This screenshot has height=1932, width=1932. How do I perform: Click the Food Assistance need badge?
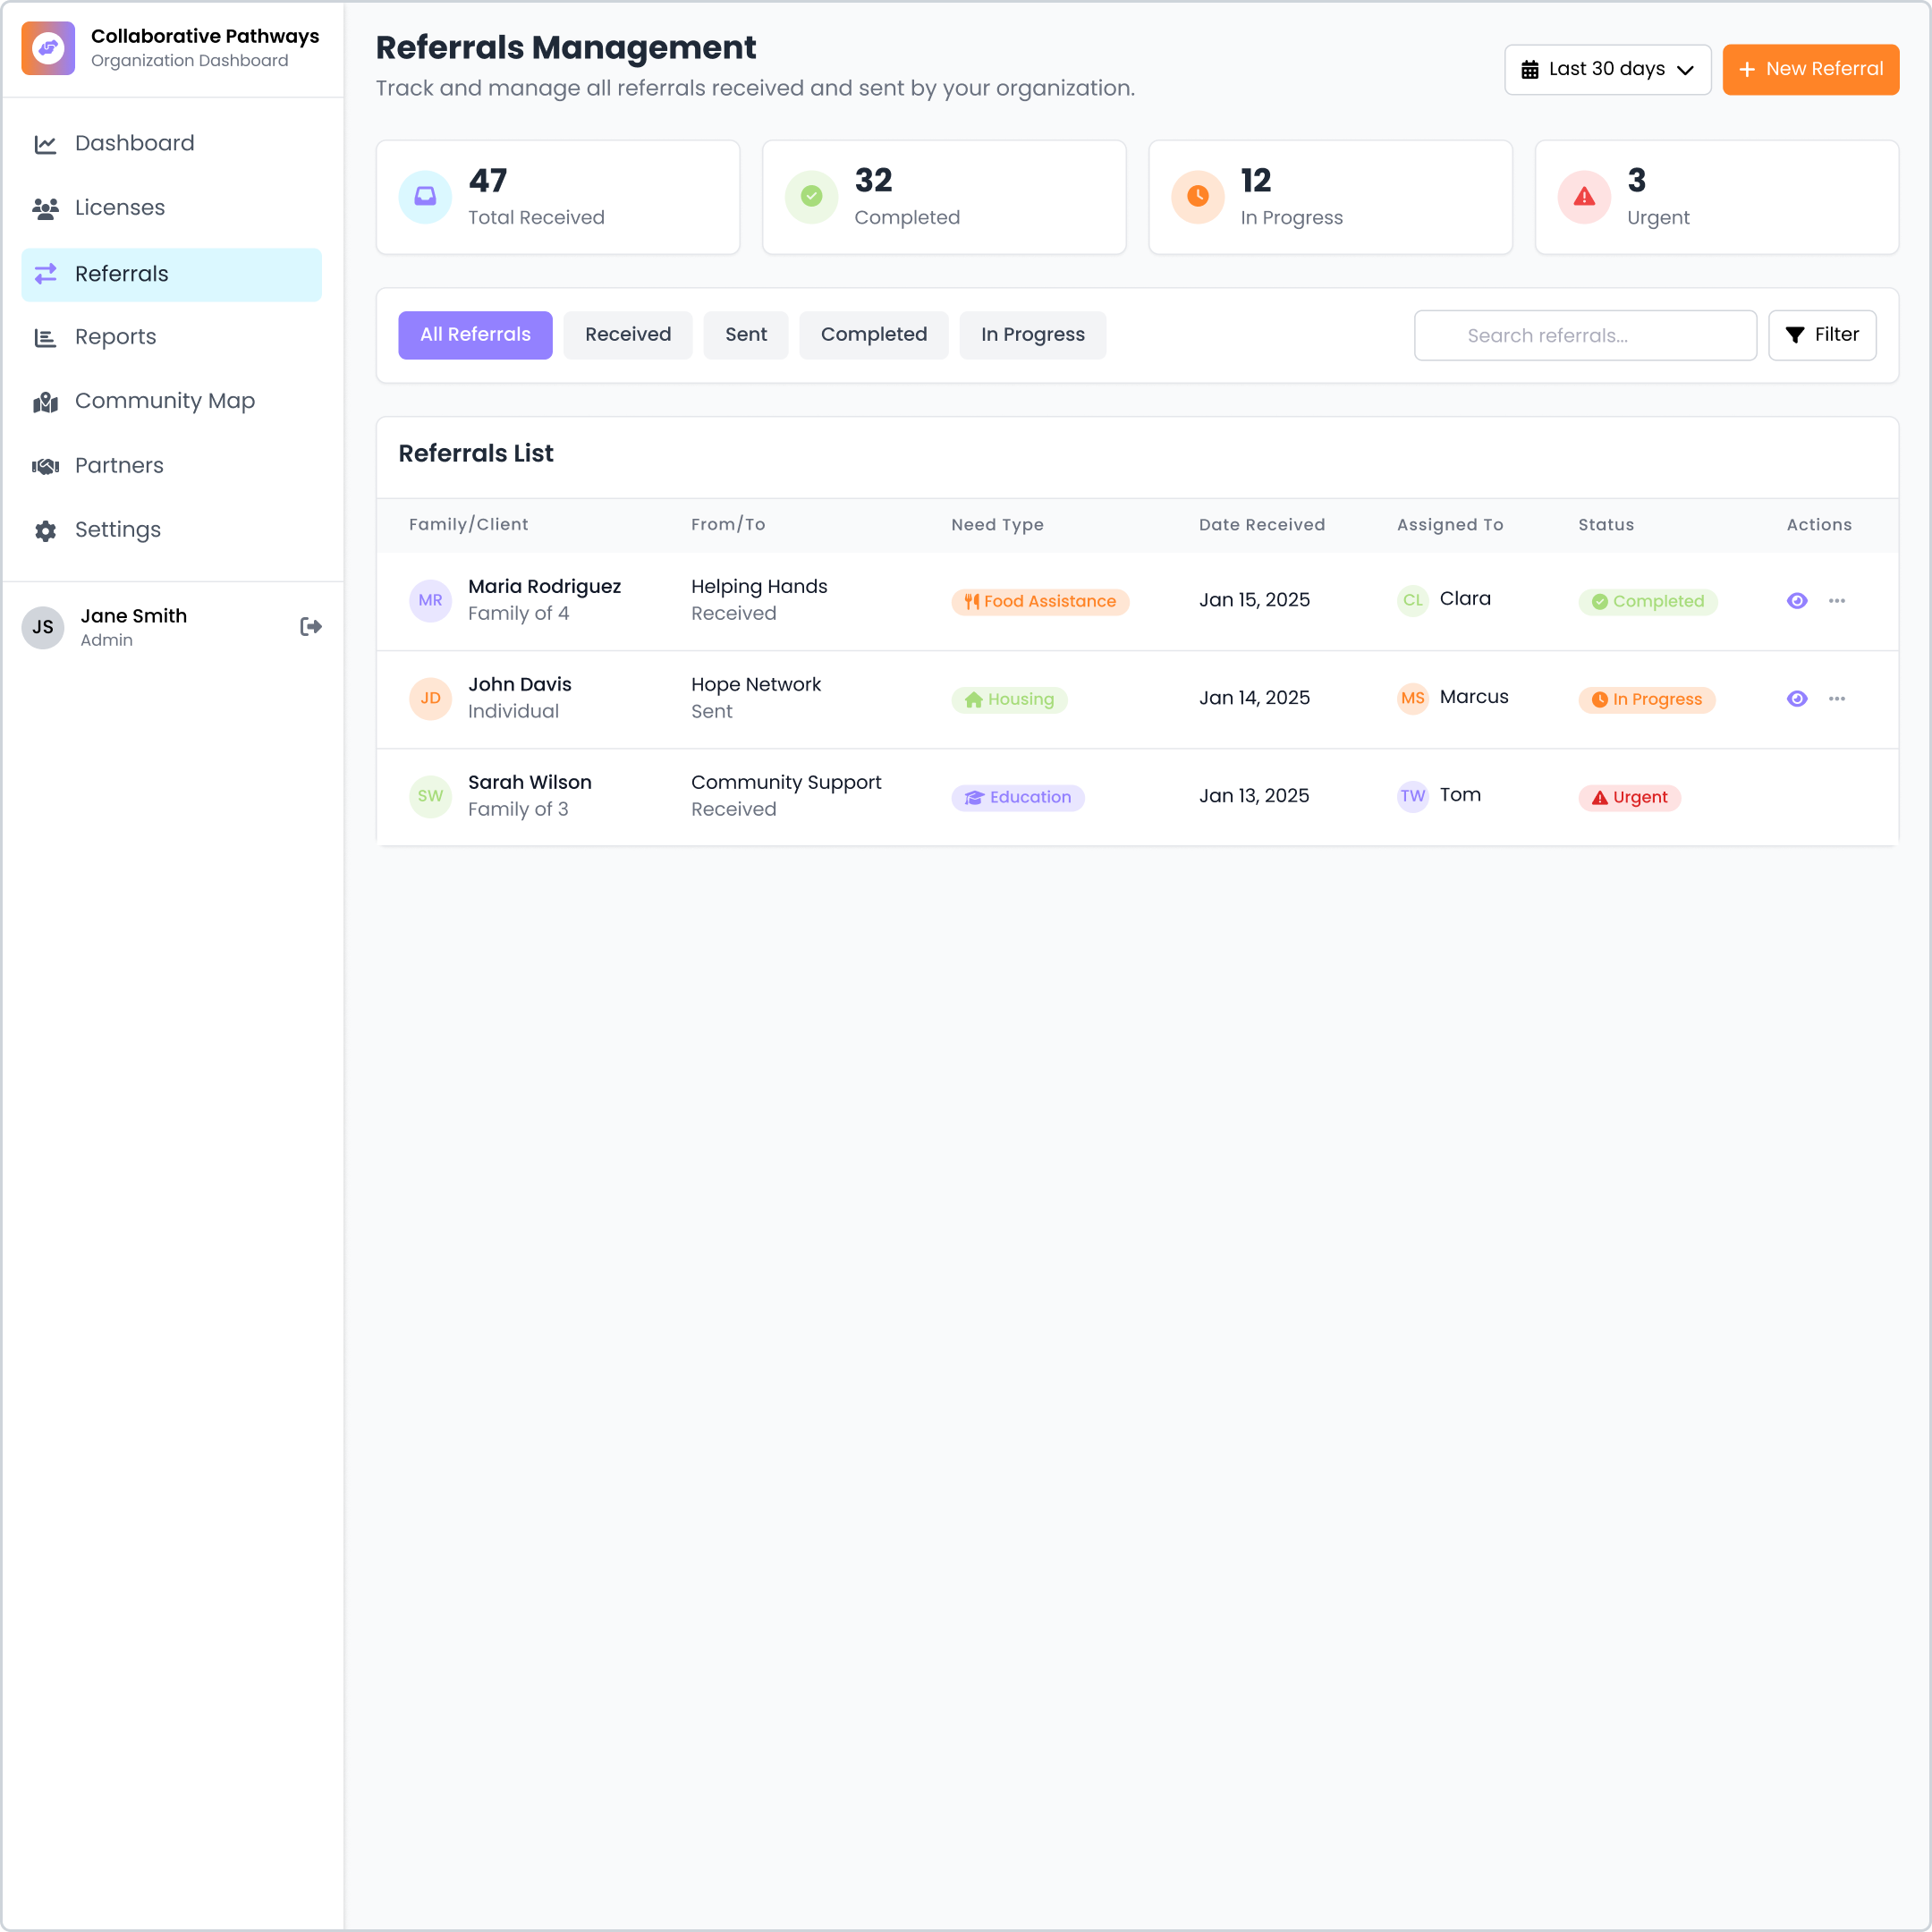pos(1040,601)
